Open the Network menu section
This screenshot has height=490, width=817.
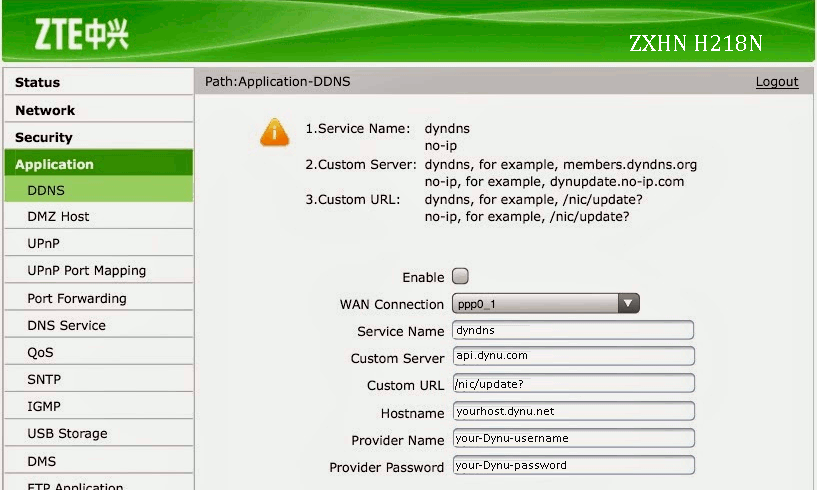coord(99,110)
